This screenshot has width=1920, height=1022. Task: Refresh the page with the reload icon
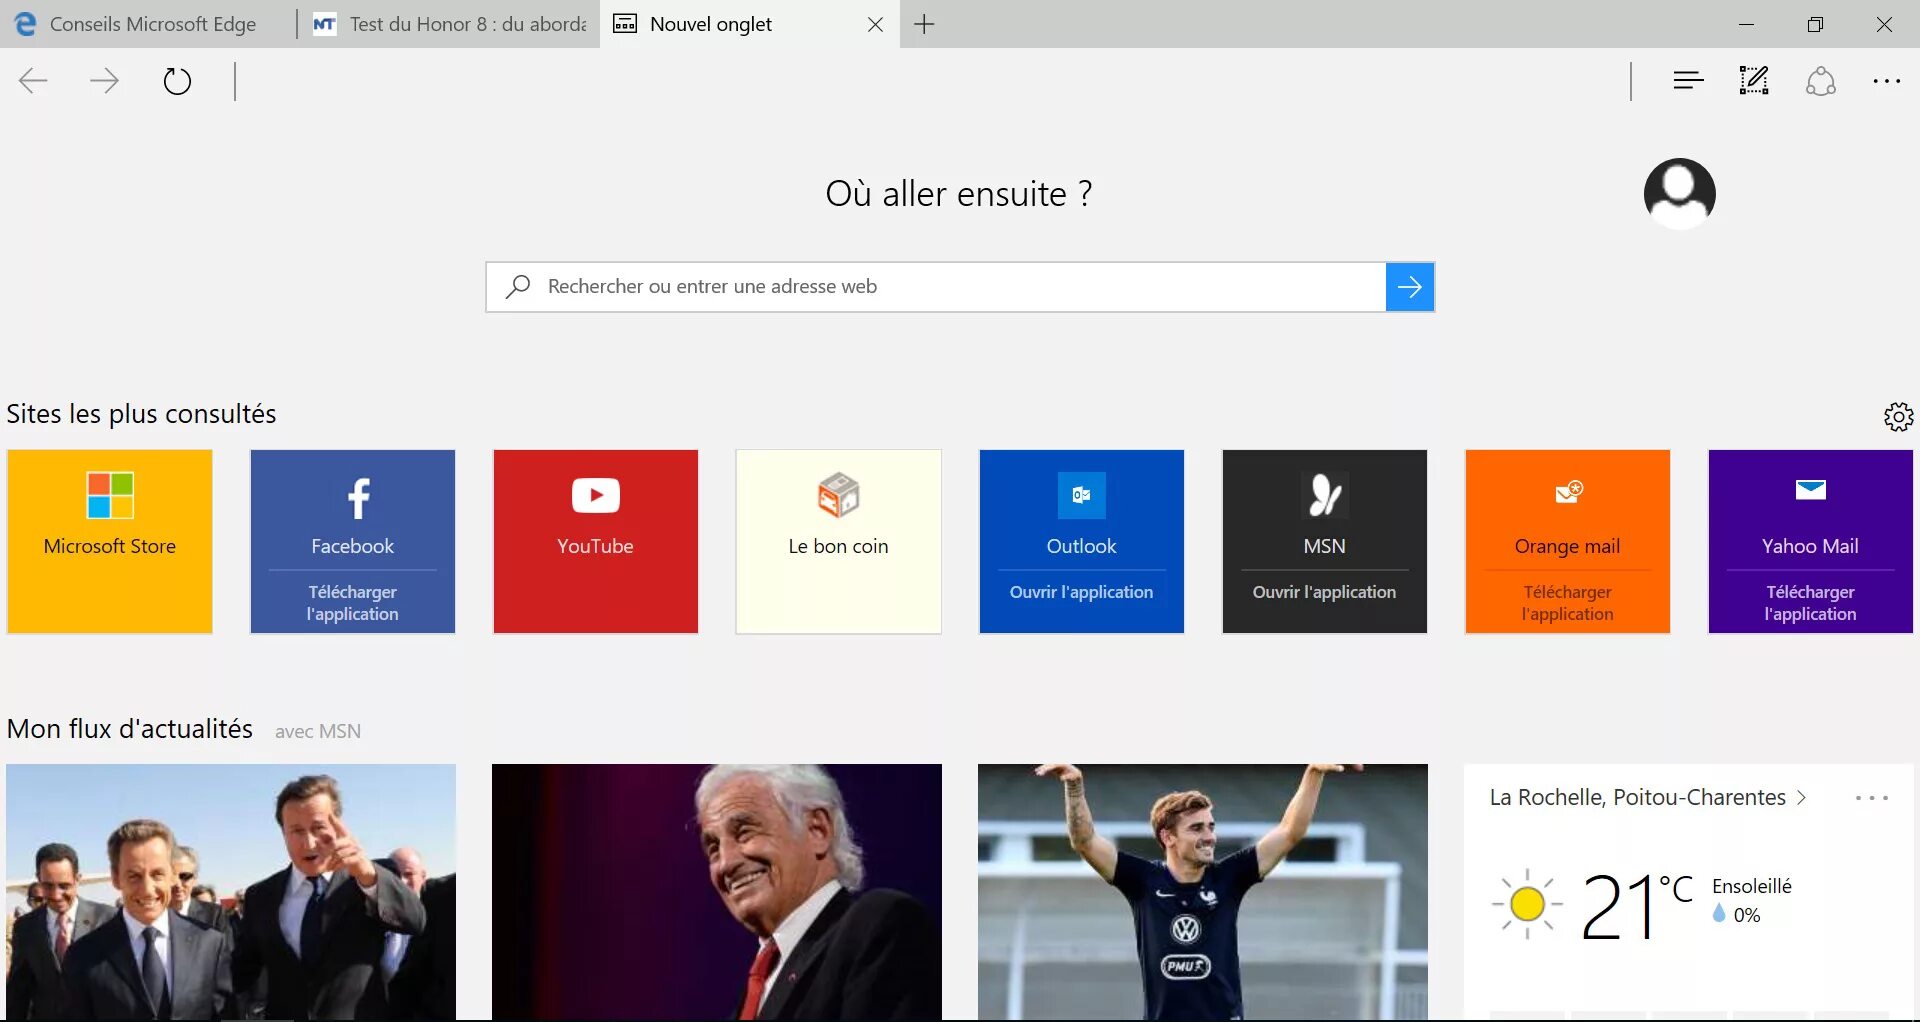[177, 81]
